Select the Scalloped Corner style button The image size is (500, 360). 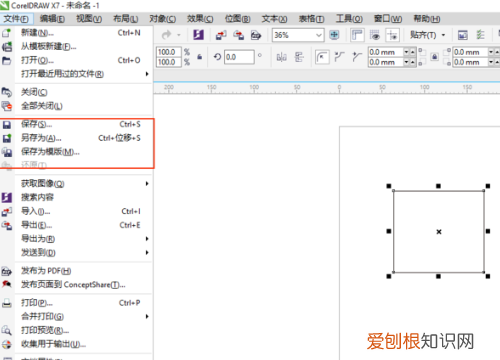339,57
